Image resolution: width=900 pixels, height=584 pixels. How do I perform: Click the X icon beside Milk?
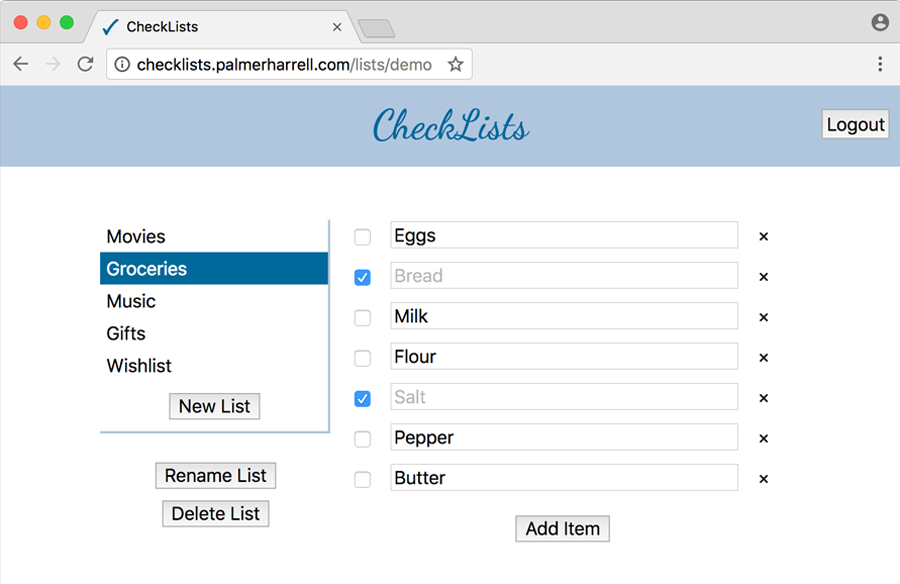(x=763, y=317)
